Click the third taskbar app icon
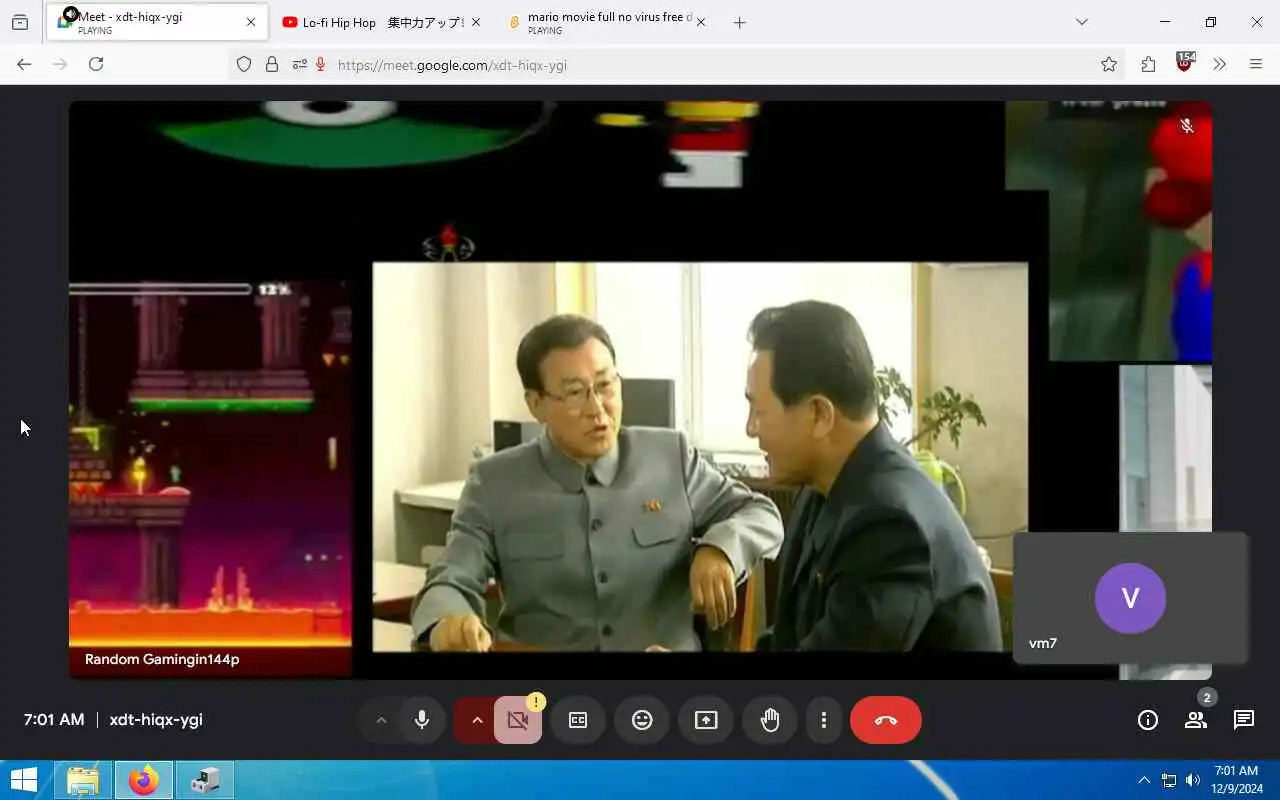The height and width of the screenshot is (800, 1280). 205,780
